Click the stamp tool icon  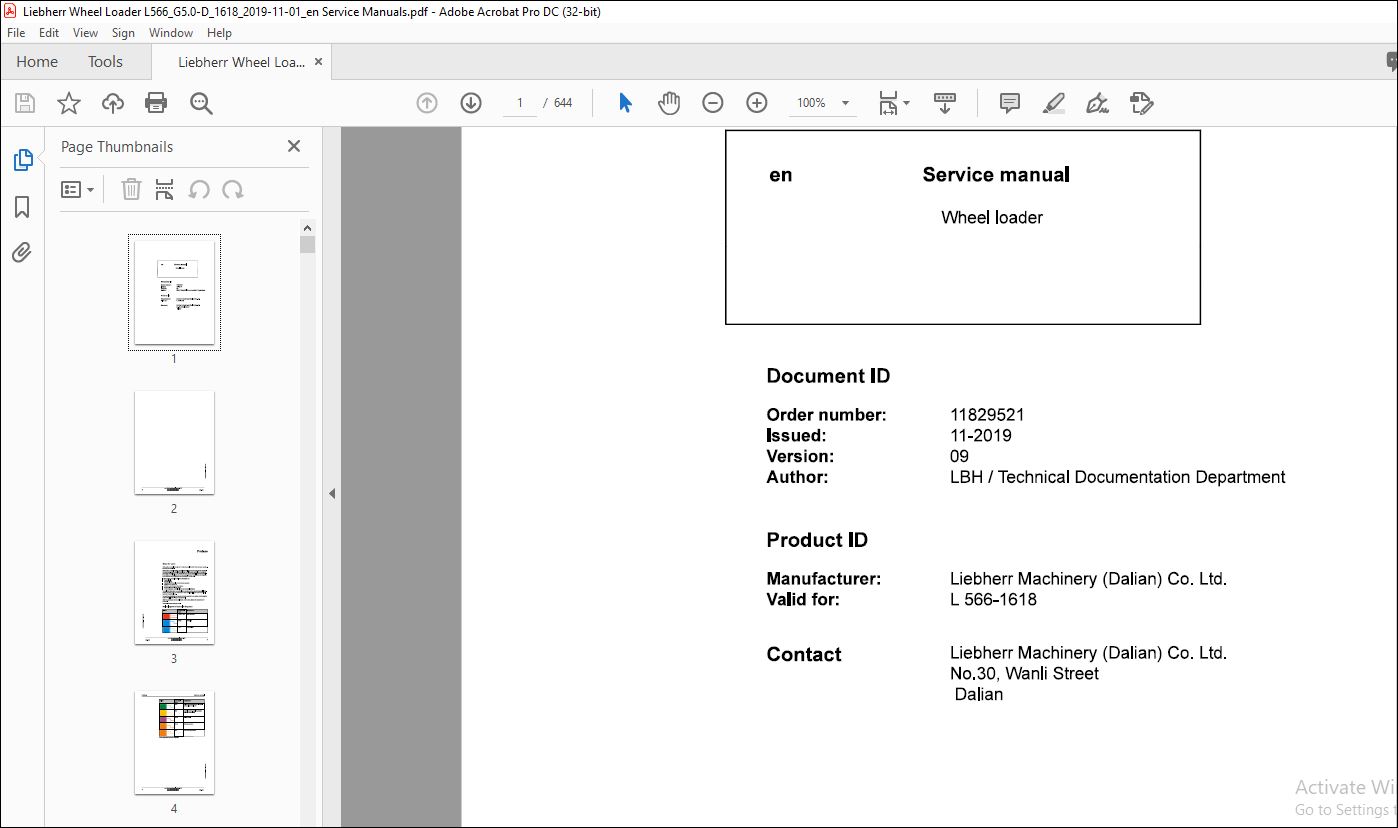click(1141, 103)
